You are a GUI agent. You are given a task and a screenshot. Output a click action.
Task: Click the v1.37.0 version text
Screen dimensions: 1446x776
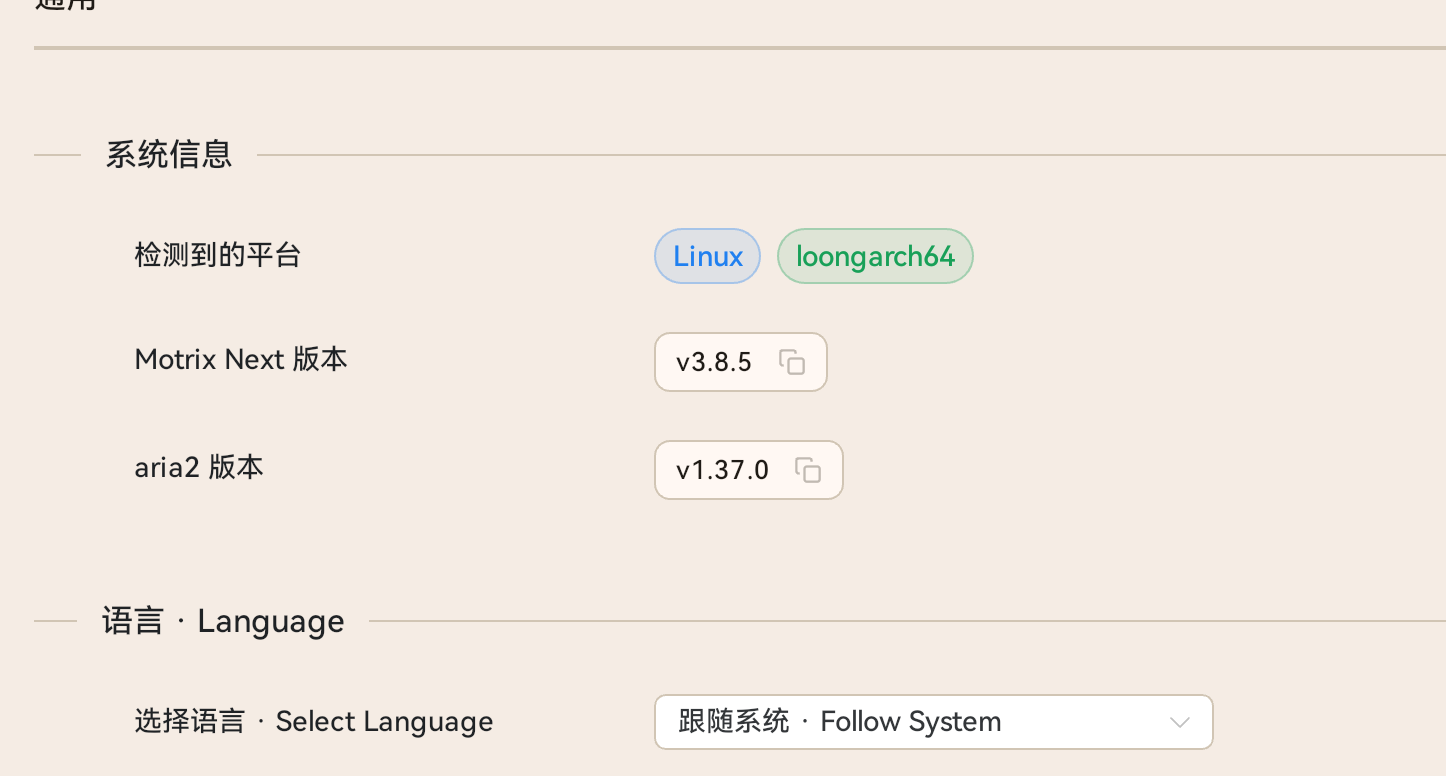(x=722, y=470)
